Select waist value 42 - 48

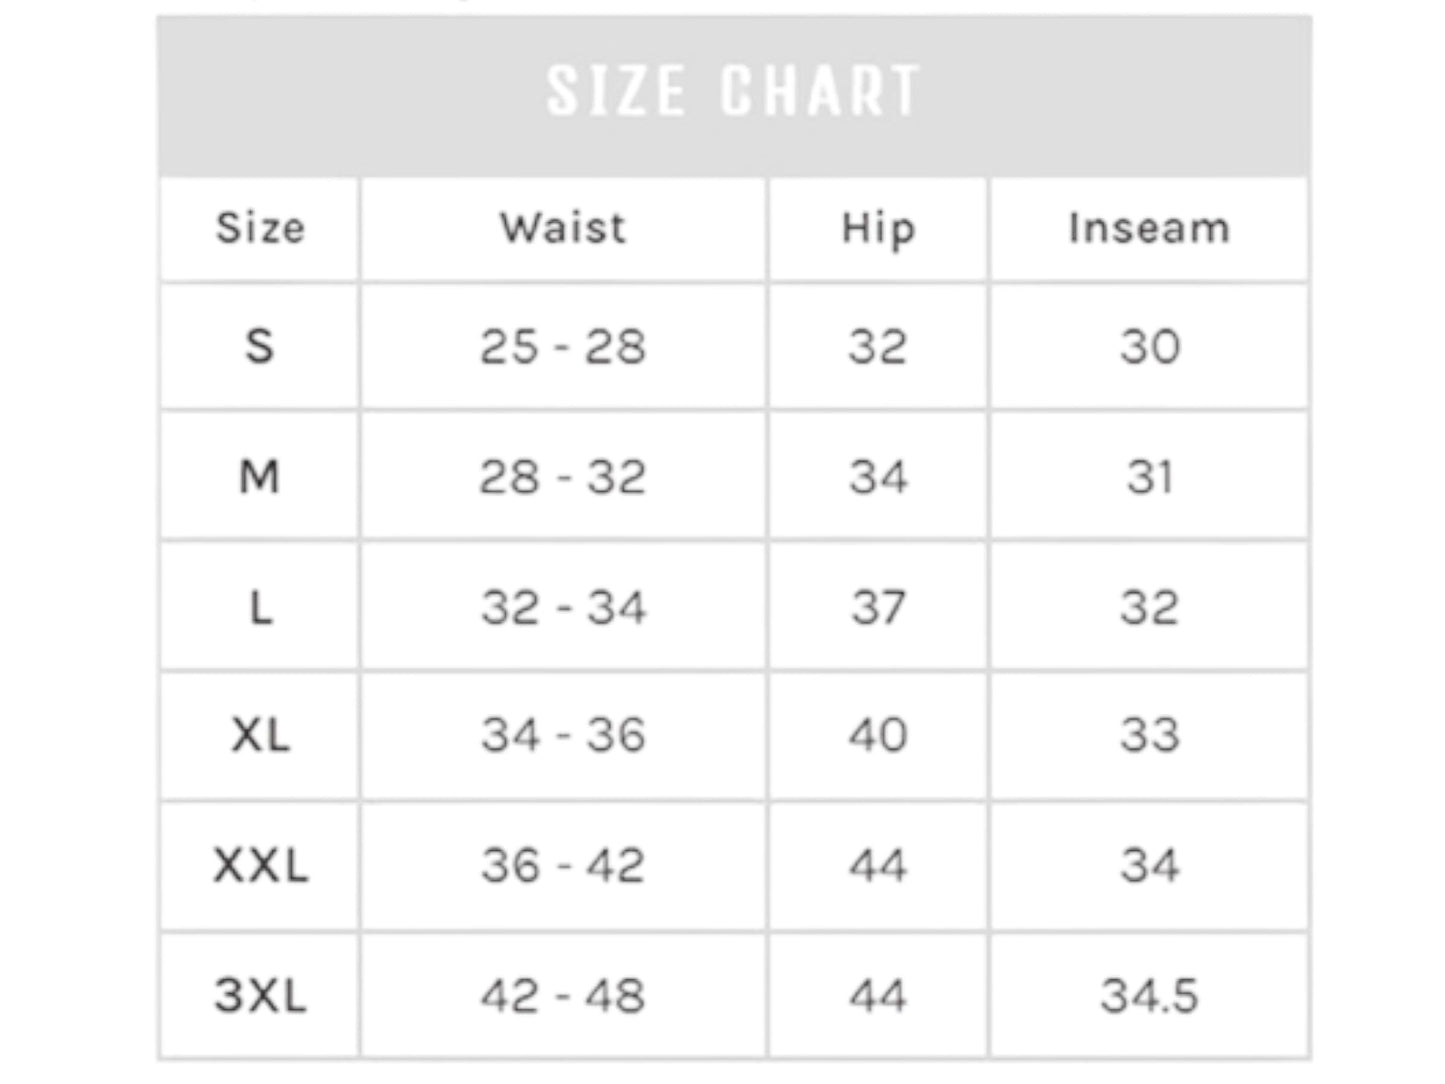pos(563,995)
